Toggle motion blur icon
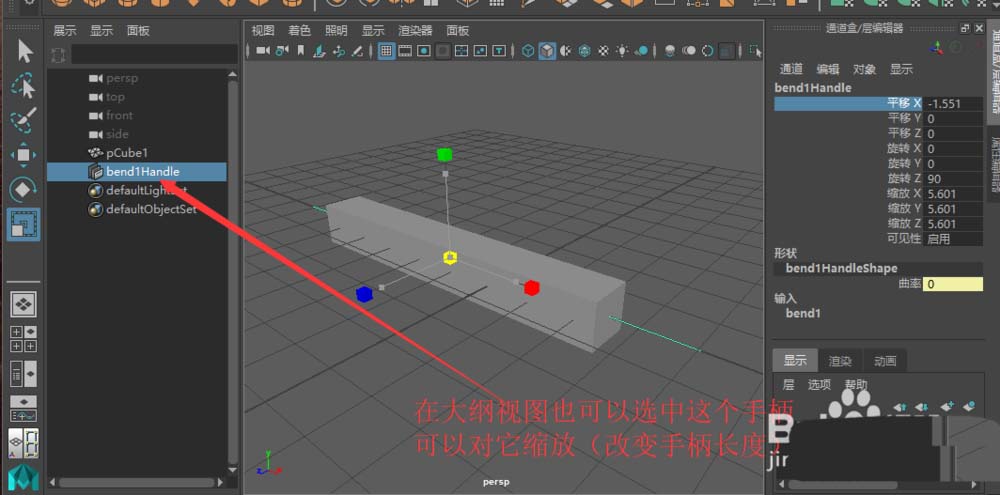Screen dimensions: 1000x495 (x=689, y=50)
